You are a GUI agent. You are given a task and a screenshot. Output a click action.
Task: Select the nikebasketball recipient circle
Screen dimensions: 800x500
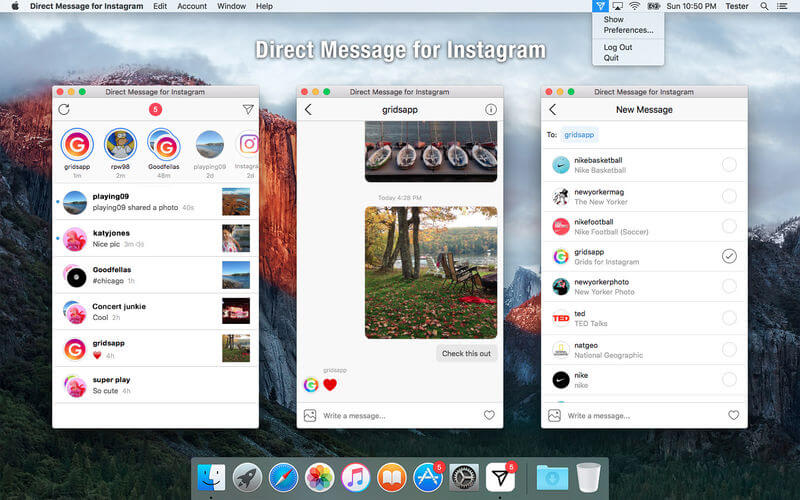pyautogui.click(x=729, y=164)
